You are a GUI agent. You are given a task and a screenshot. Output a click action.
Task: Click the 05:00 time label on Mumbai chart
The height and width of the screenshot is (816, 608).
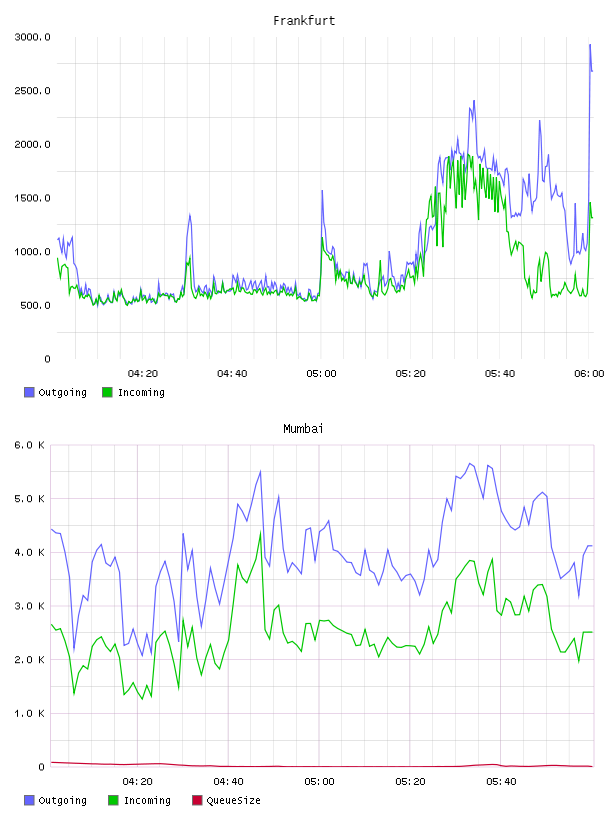[319, 782]
